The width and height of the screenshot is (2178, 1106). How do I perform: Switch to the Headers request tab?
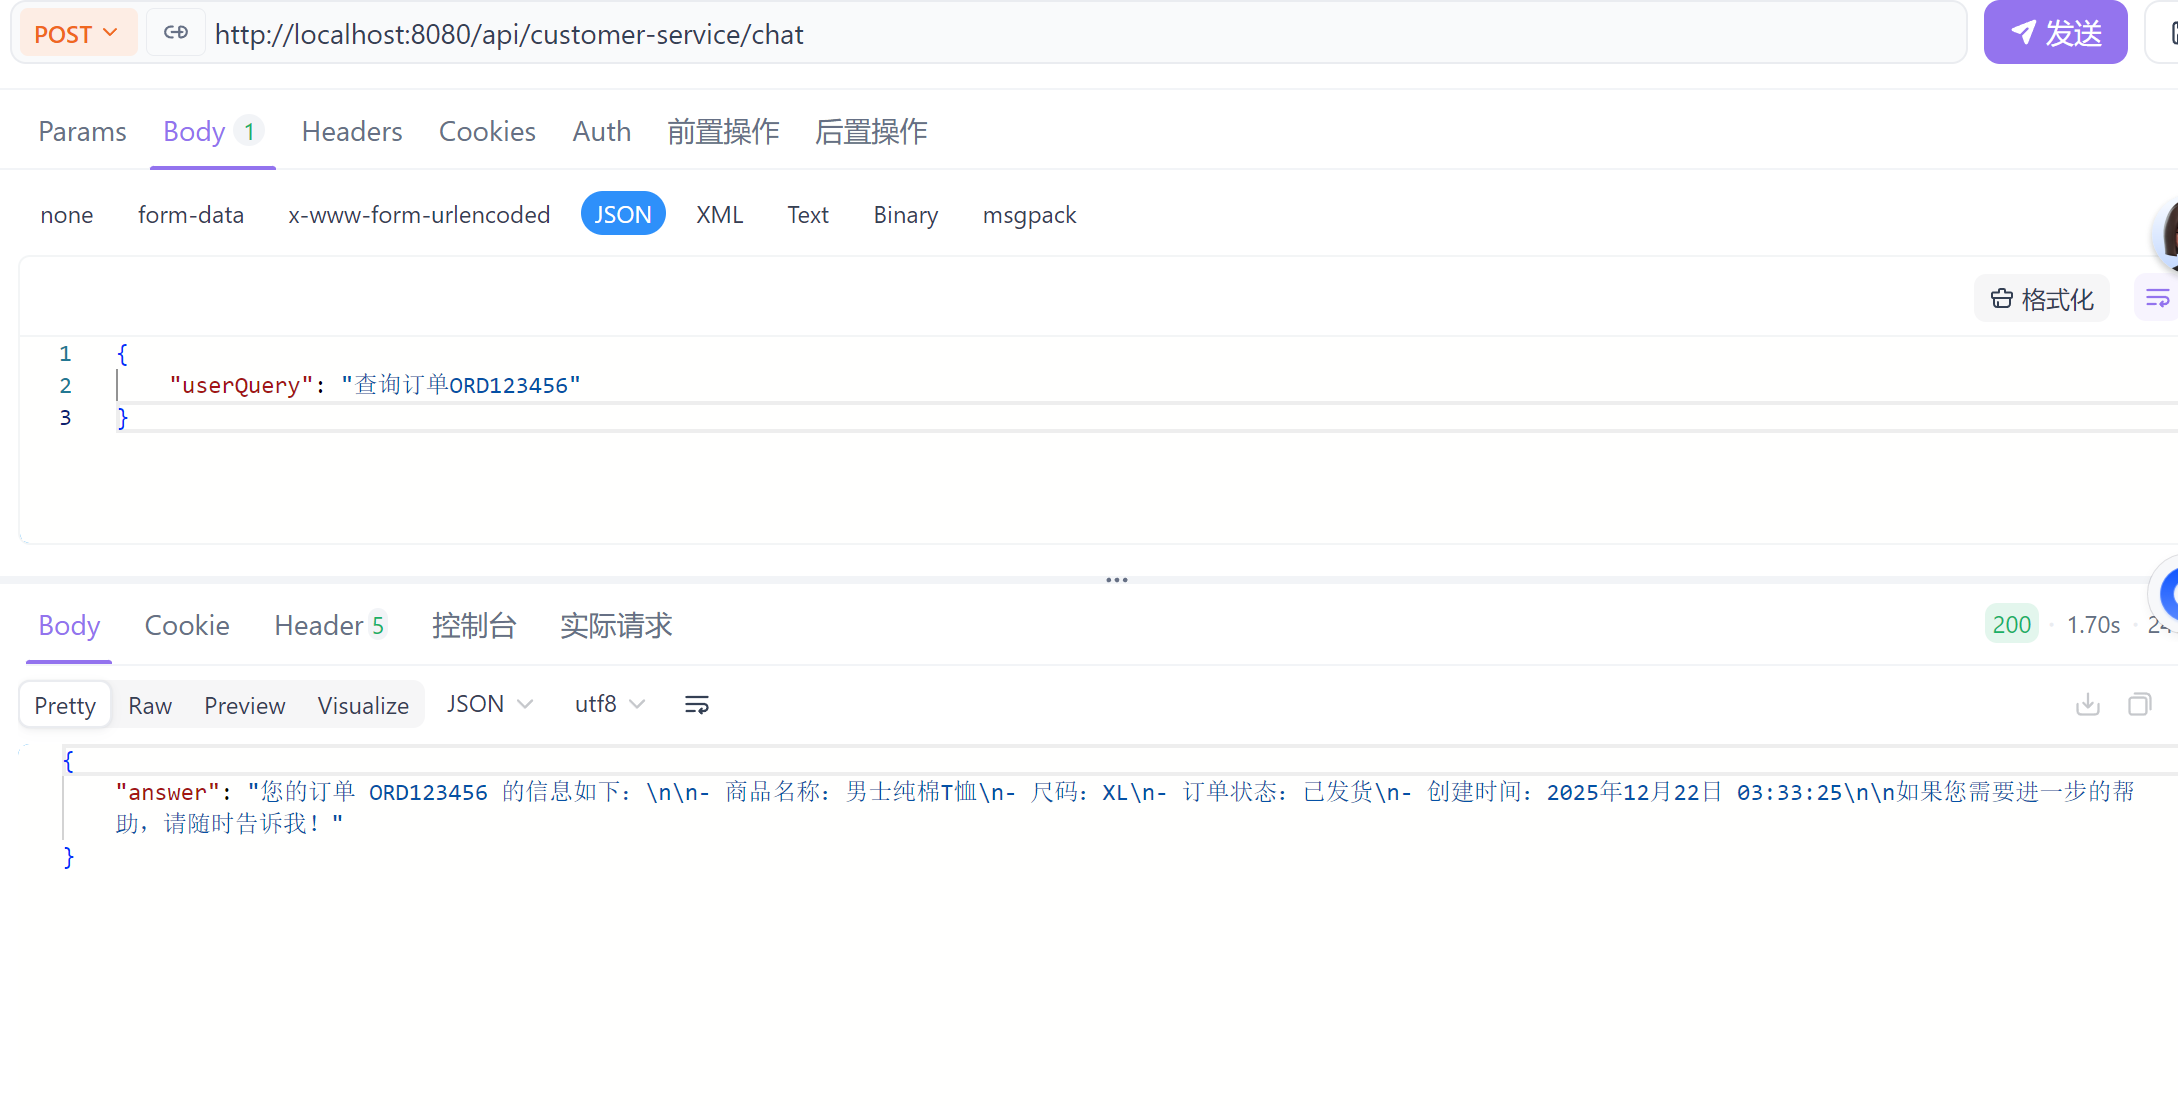coord(351,131)
